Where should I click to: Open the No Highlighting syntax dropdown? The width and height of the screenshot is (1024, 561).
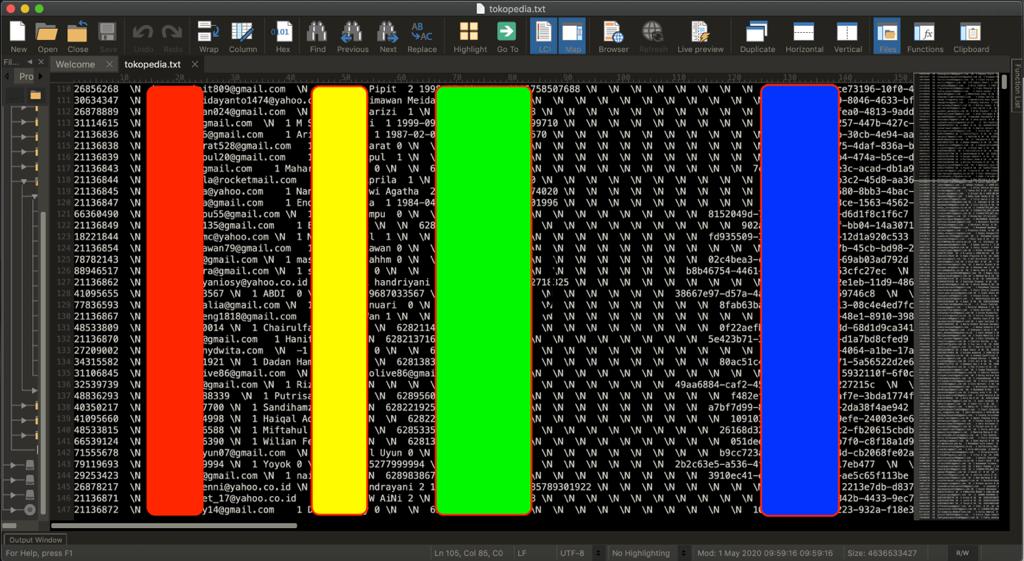click(646, 553)
